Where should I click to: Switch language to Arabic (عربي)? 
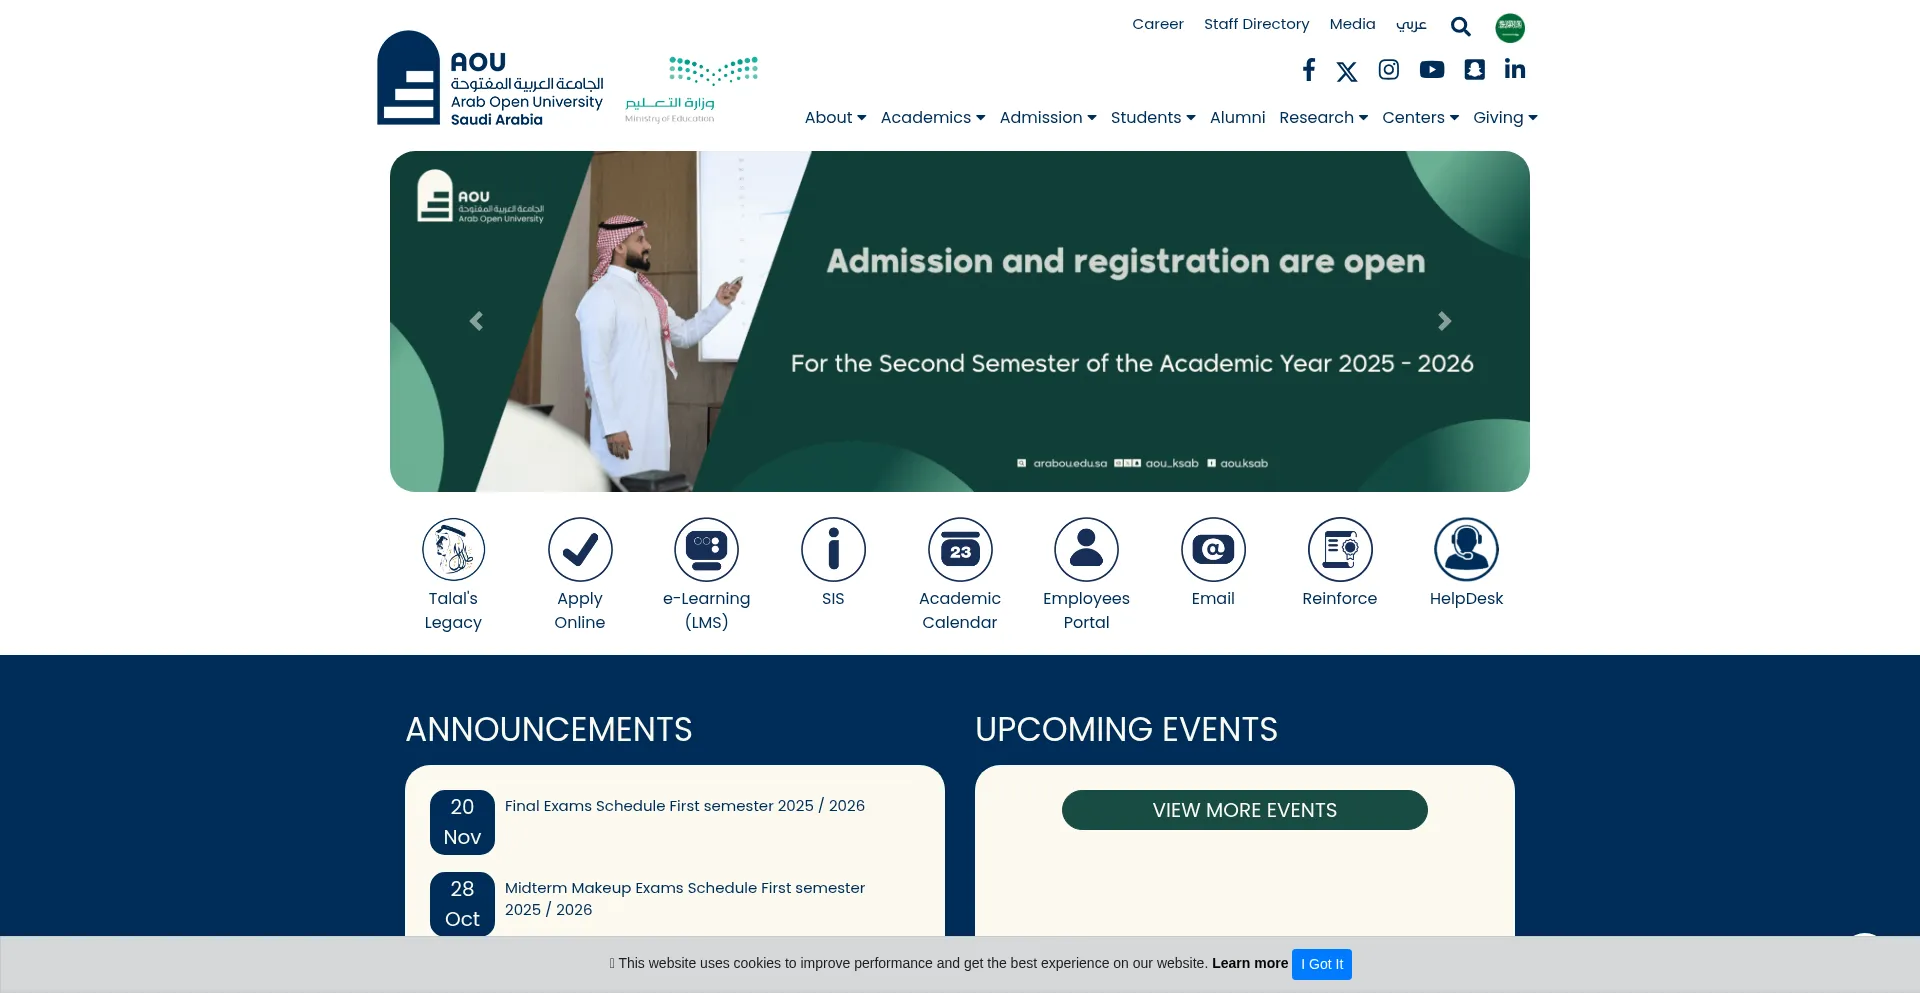[1411, 24]
